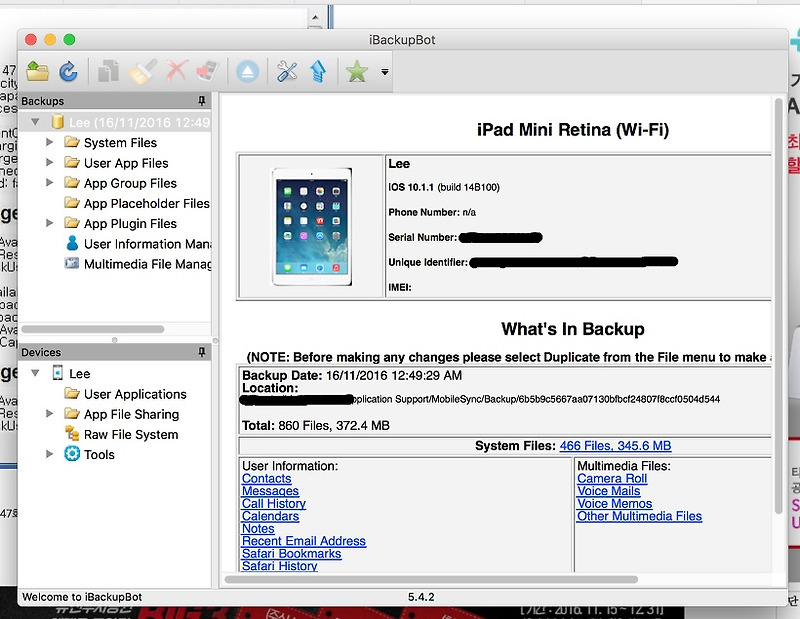Select User Applications under Devices
The height and width of the screenshot is (619, 800).
coord(135,394)
